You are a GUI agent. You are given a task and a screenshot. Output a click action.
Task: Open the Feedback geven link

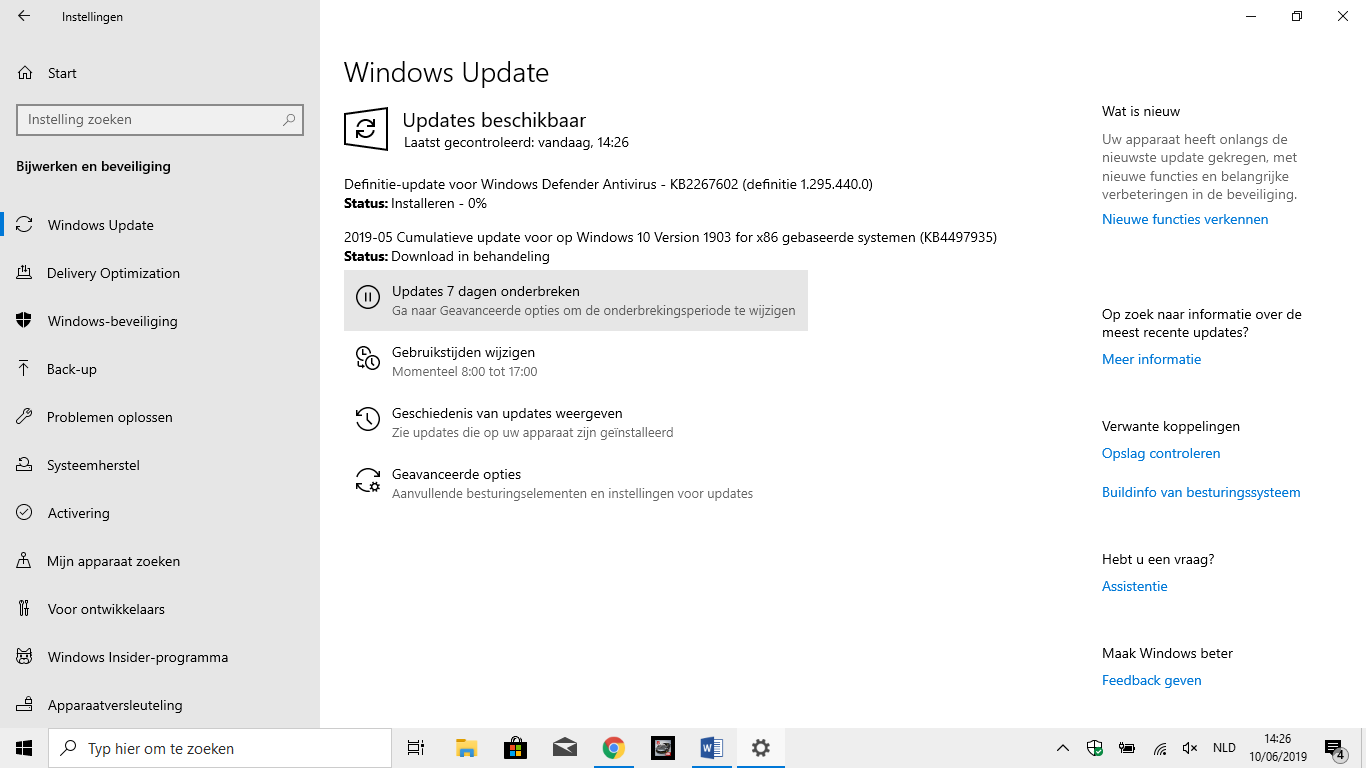click(x=1152, y=680)
